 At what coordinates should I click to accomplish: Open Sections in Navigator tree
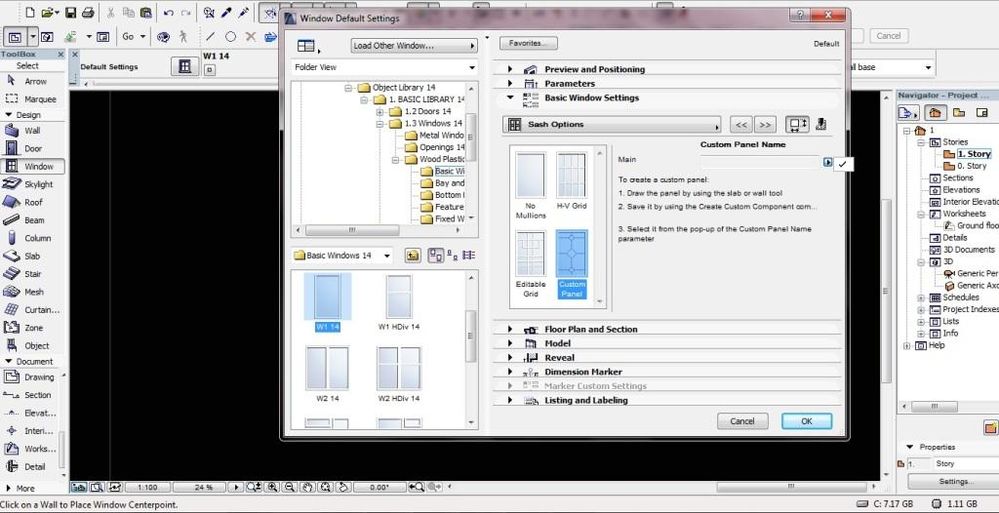pos(951,178)
